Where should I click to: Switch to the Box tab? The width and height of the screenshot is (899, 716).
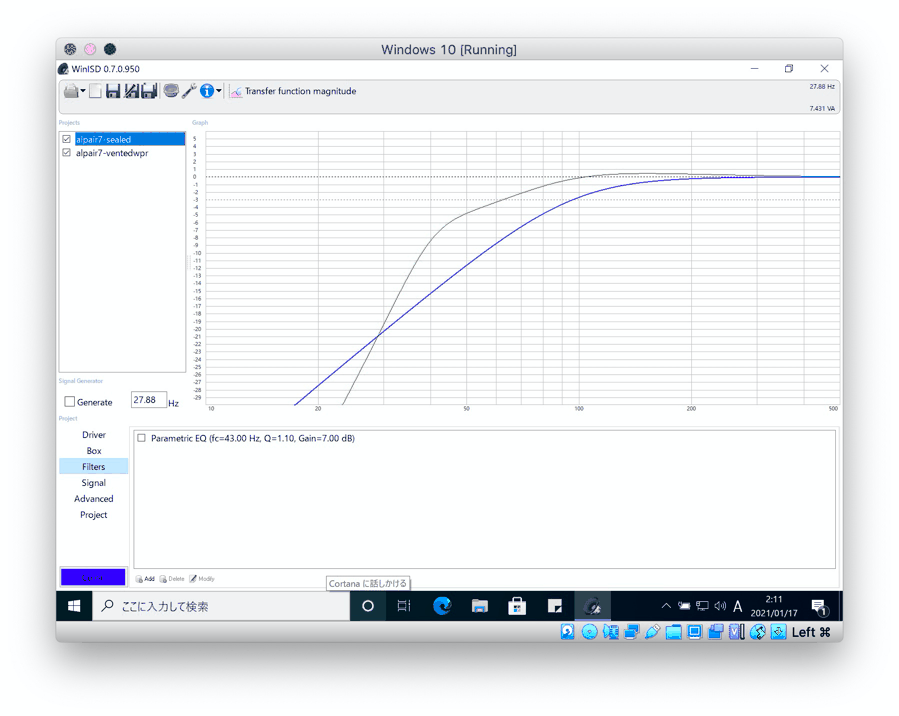pyautogui.click(x=93, y=451)
